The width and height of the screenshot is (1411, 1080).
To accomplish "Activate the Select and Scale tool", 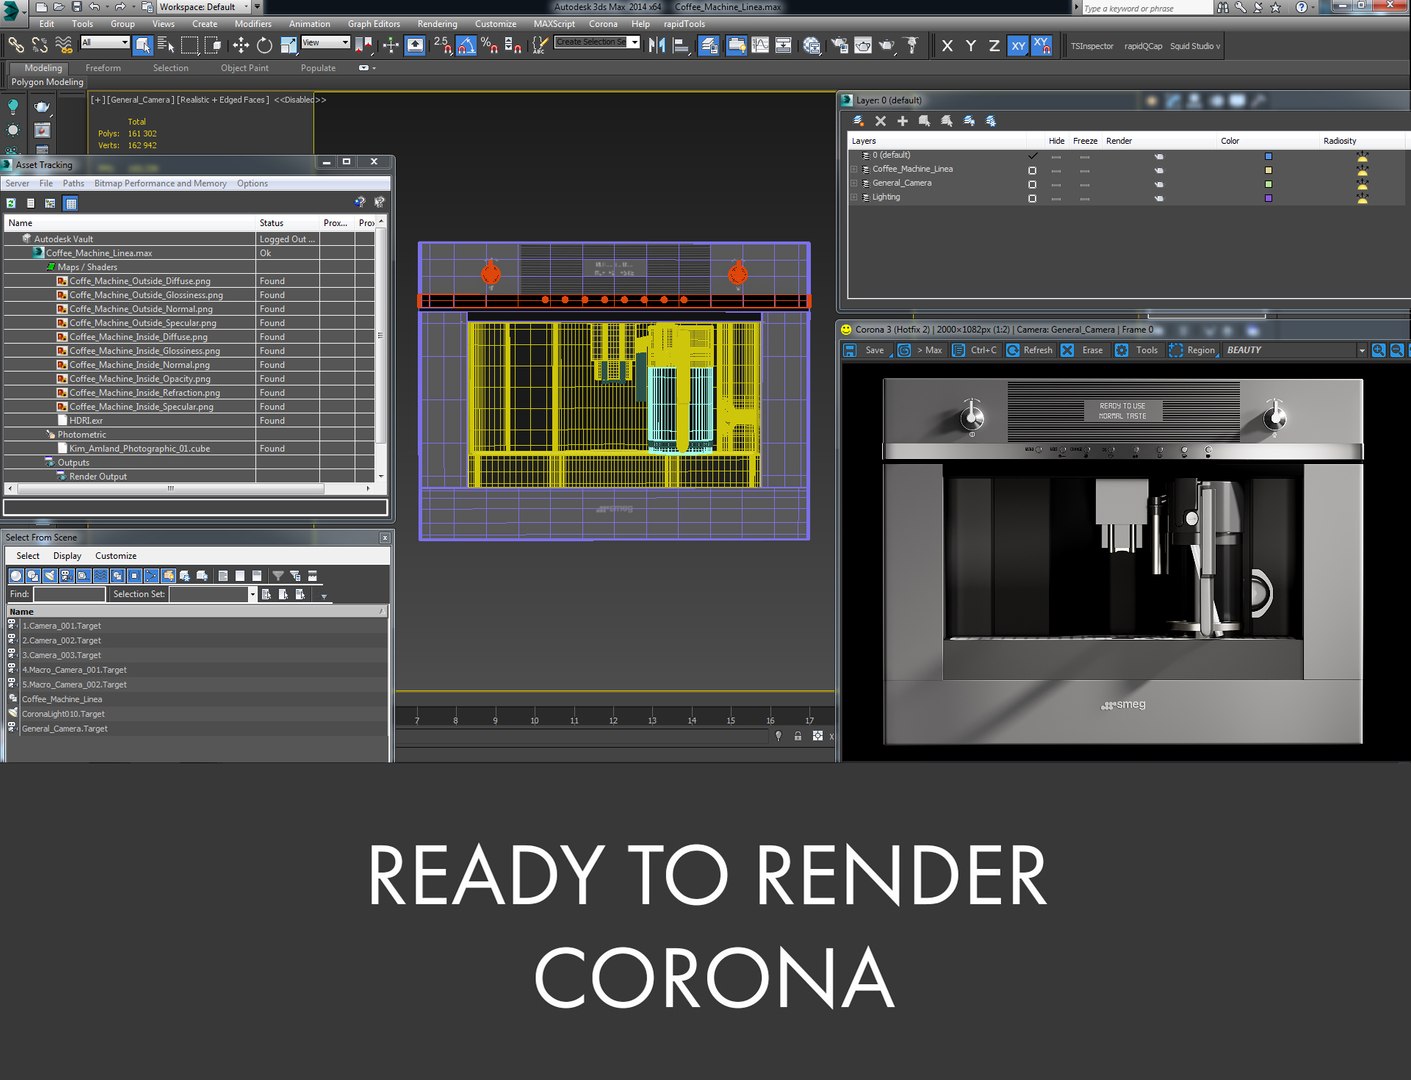I will click(x=288, y=45).
